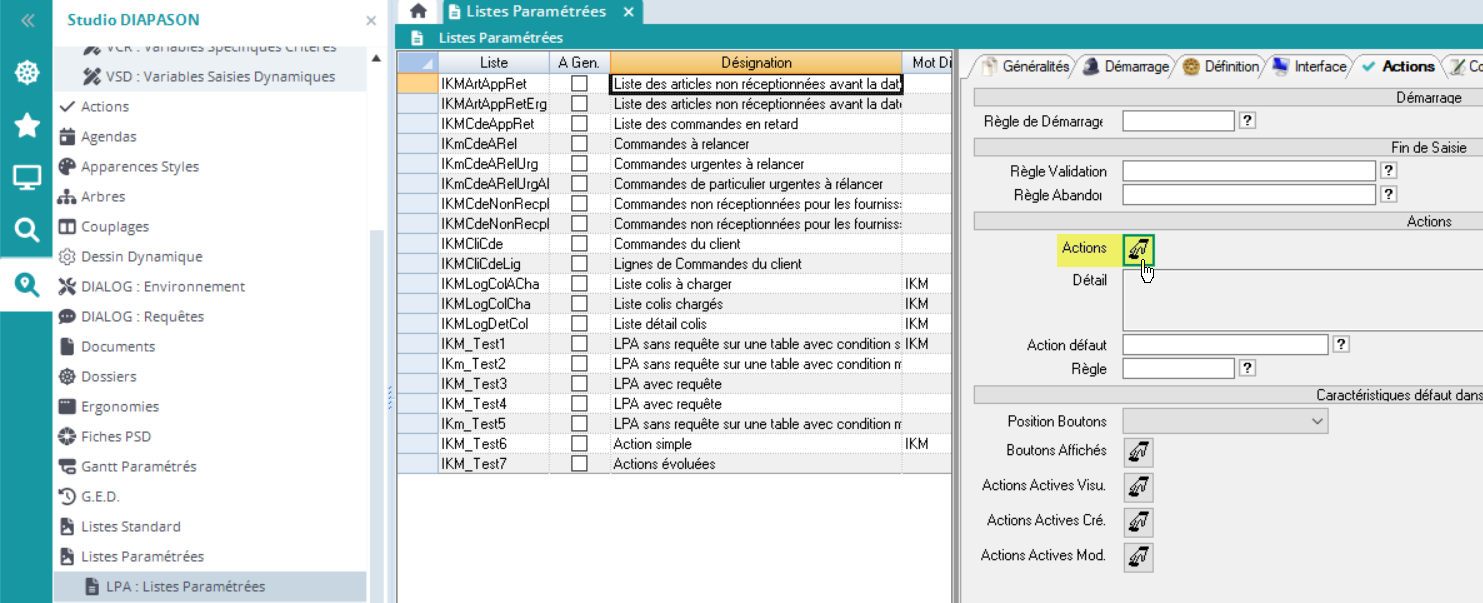Screen dimensions: 1483x603
Task: Click the gear wheel icon in left sidebar
Action: coord(27,73)
